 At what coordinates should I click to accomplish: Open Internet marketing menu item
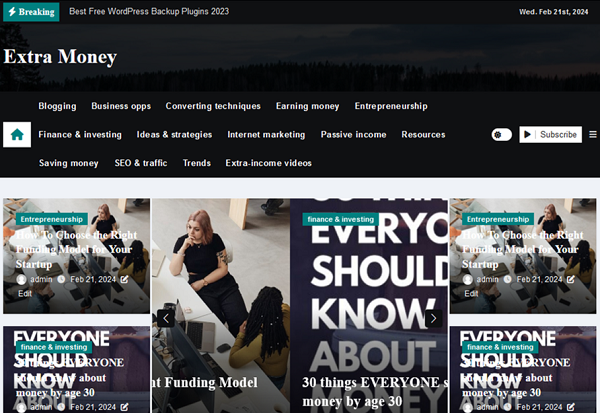(x=266, y=135)
